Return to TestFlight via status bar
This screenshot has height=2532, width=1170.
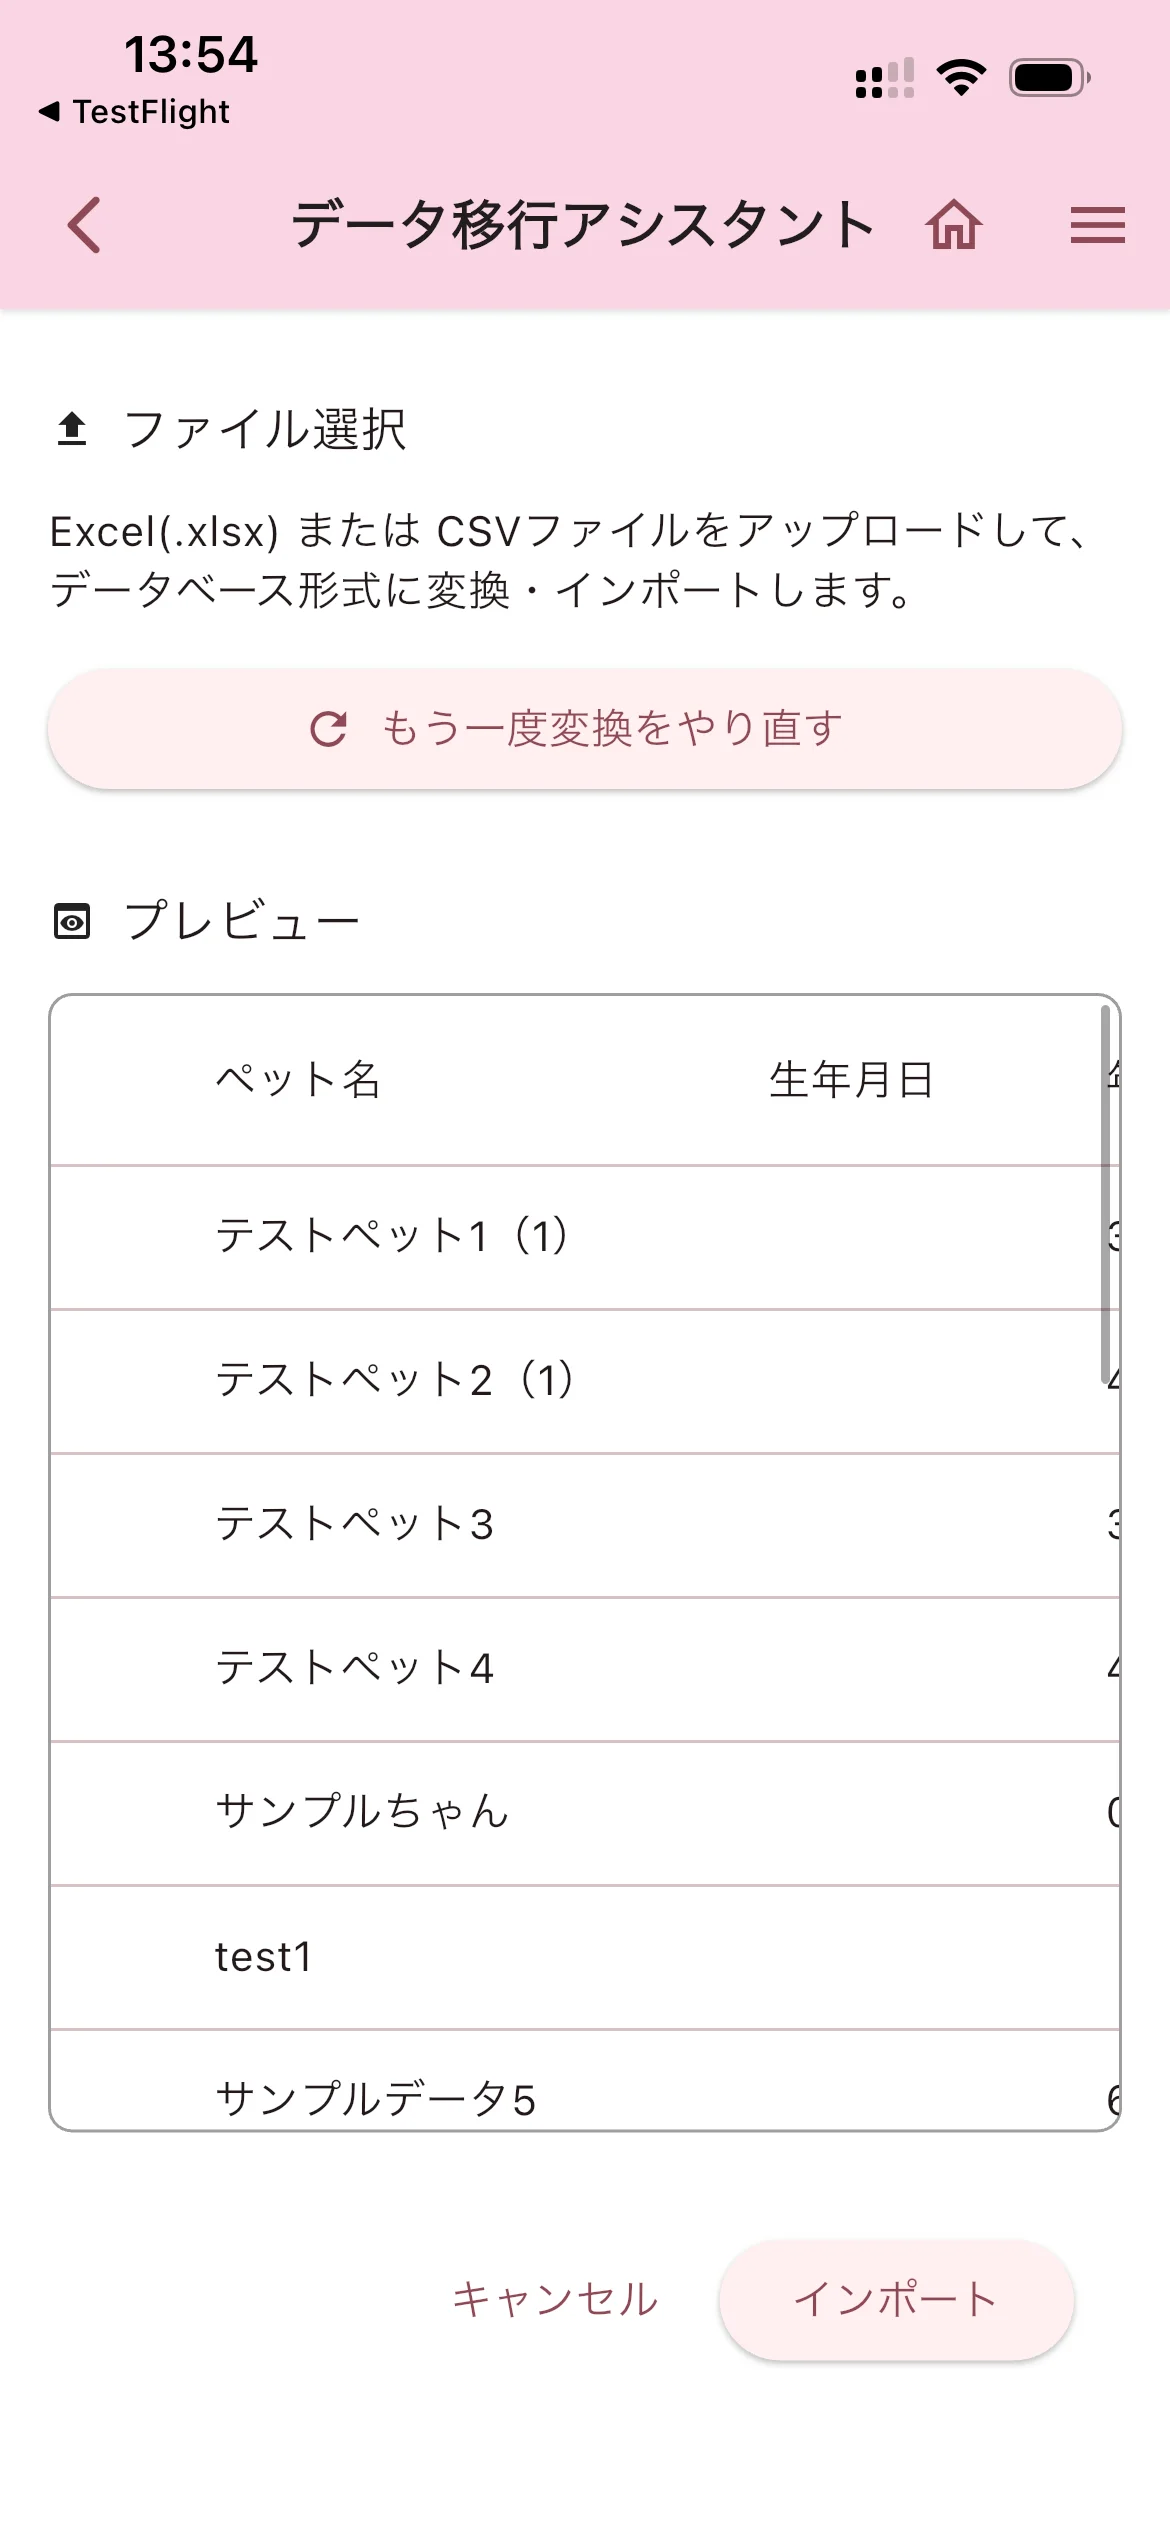(x=135, y=112)
